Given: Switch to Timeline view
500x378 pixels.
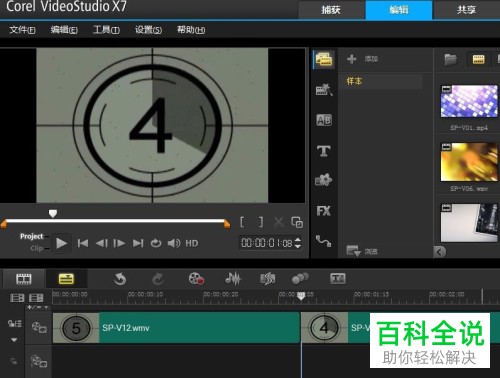Looking at the screenshot, I should (x=66, y=279).
